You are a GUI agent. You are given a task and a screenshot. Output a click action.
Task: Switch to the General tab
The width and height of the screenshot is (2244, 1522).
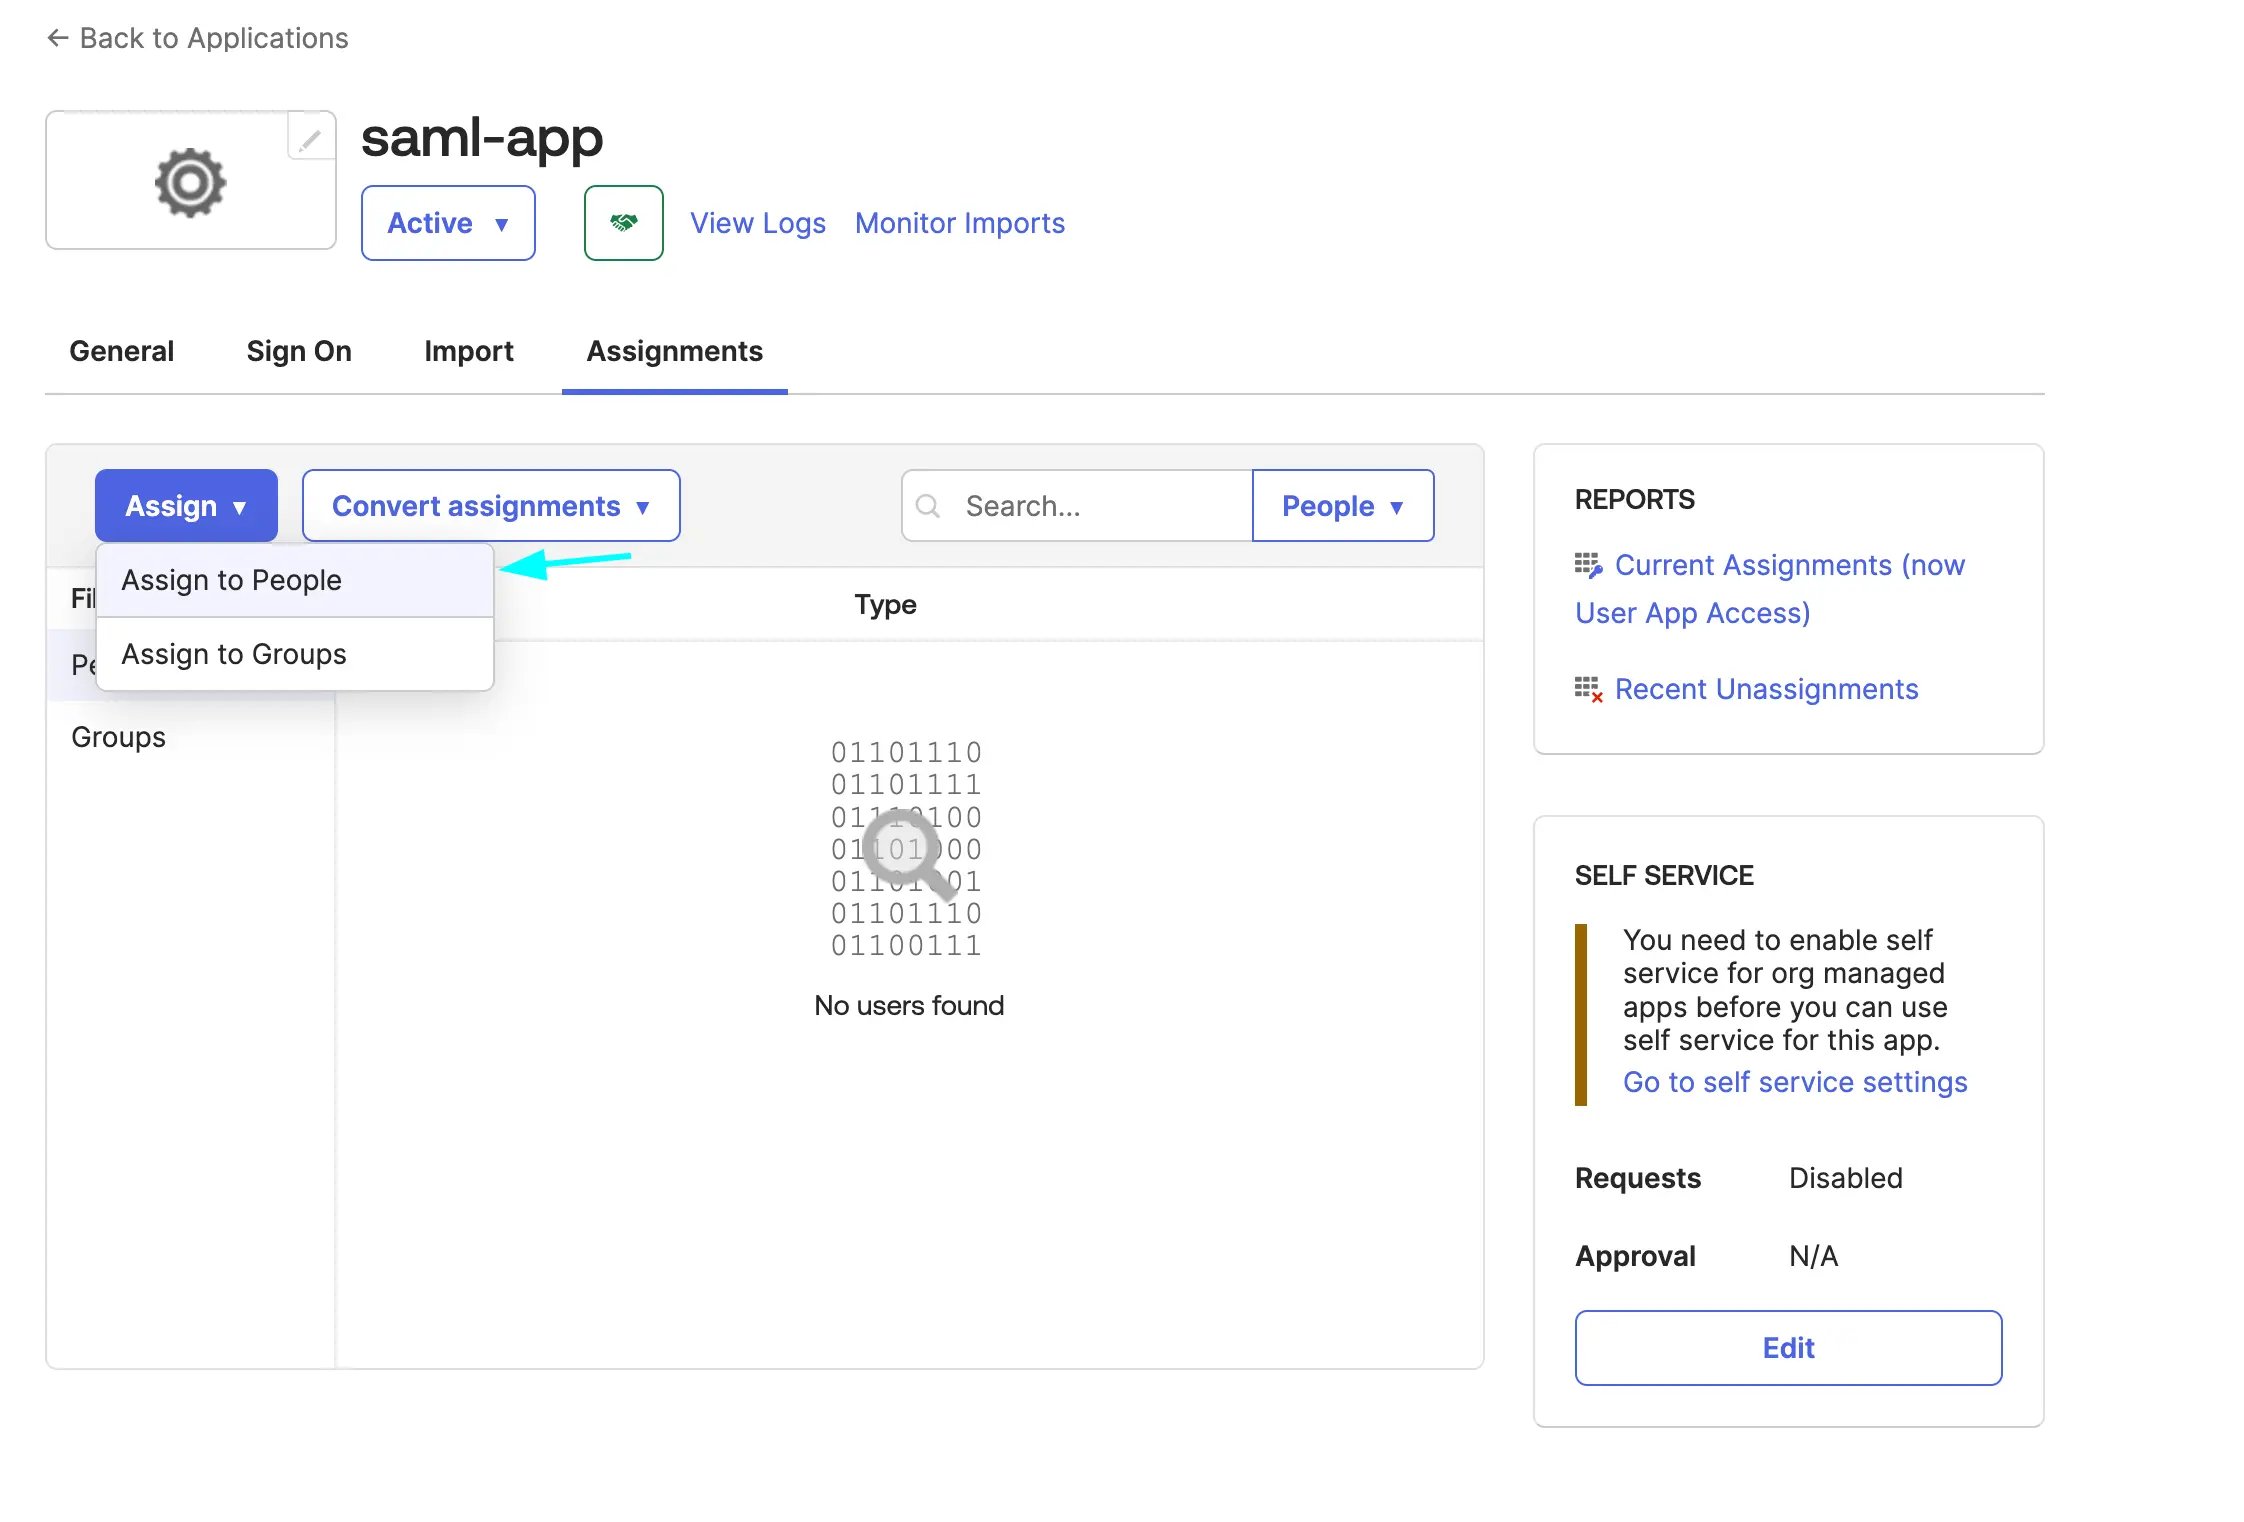pyautogui.click(x=121, y=351)
